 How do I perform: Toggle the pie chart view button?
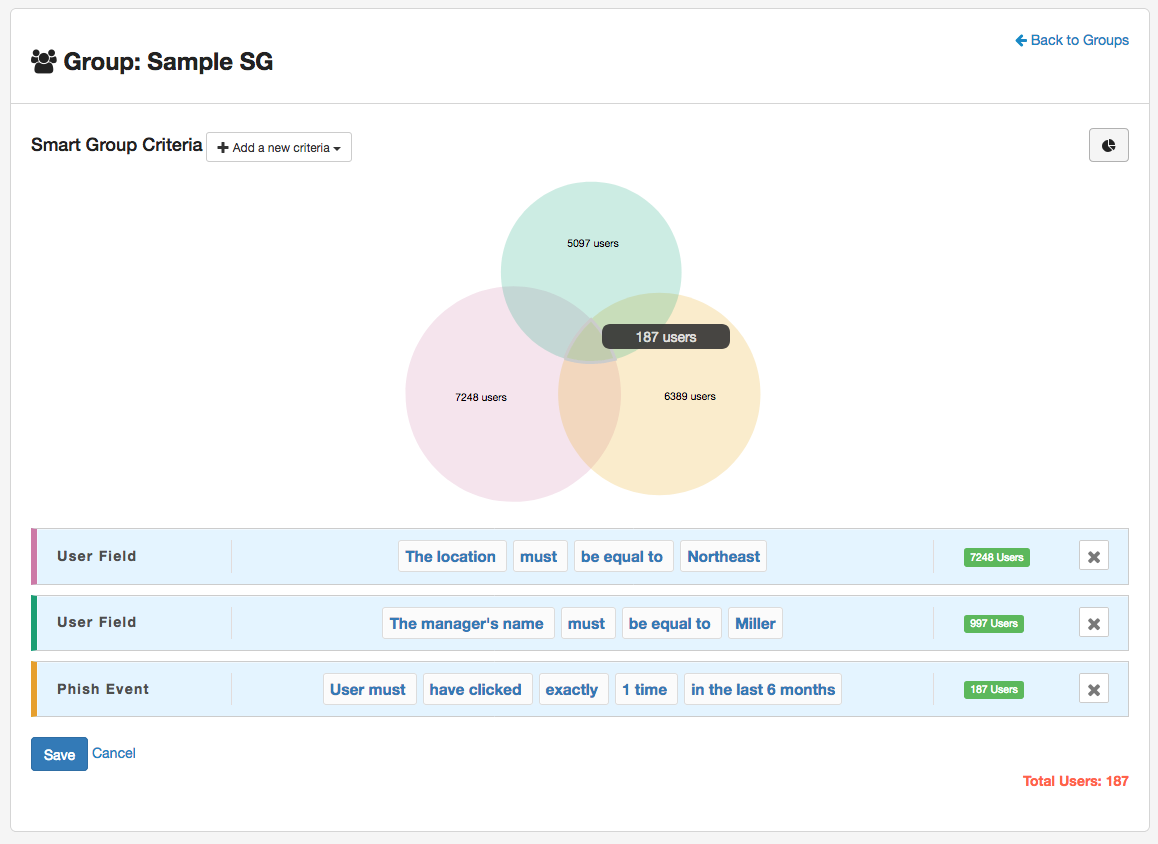(x=1108, y=145)
